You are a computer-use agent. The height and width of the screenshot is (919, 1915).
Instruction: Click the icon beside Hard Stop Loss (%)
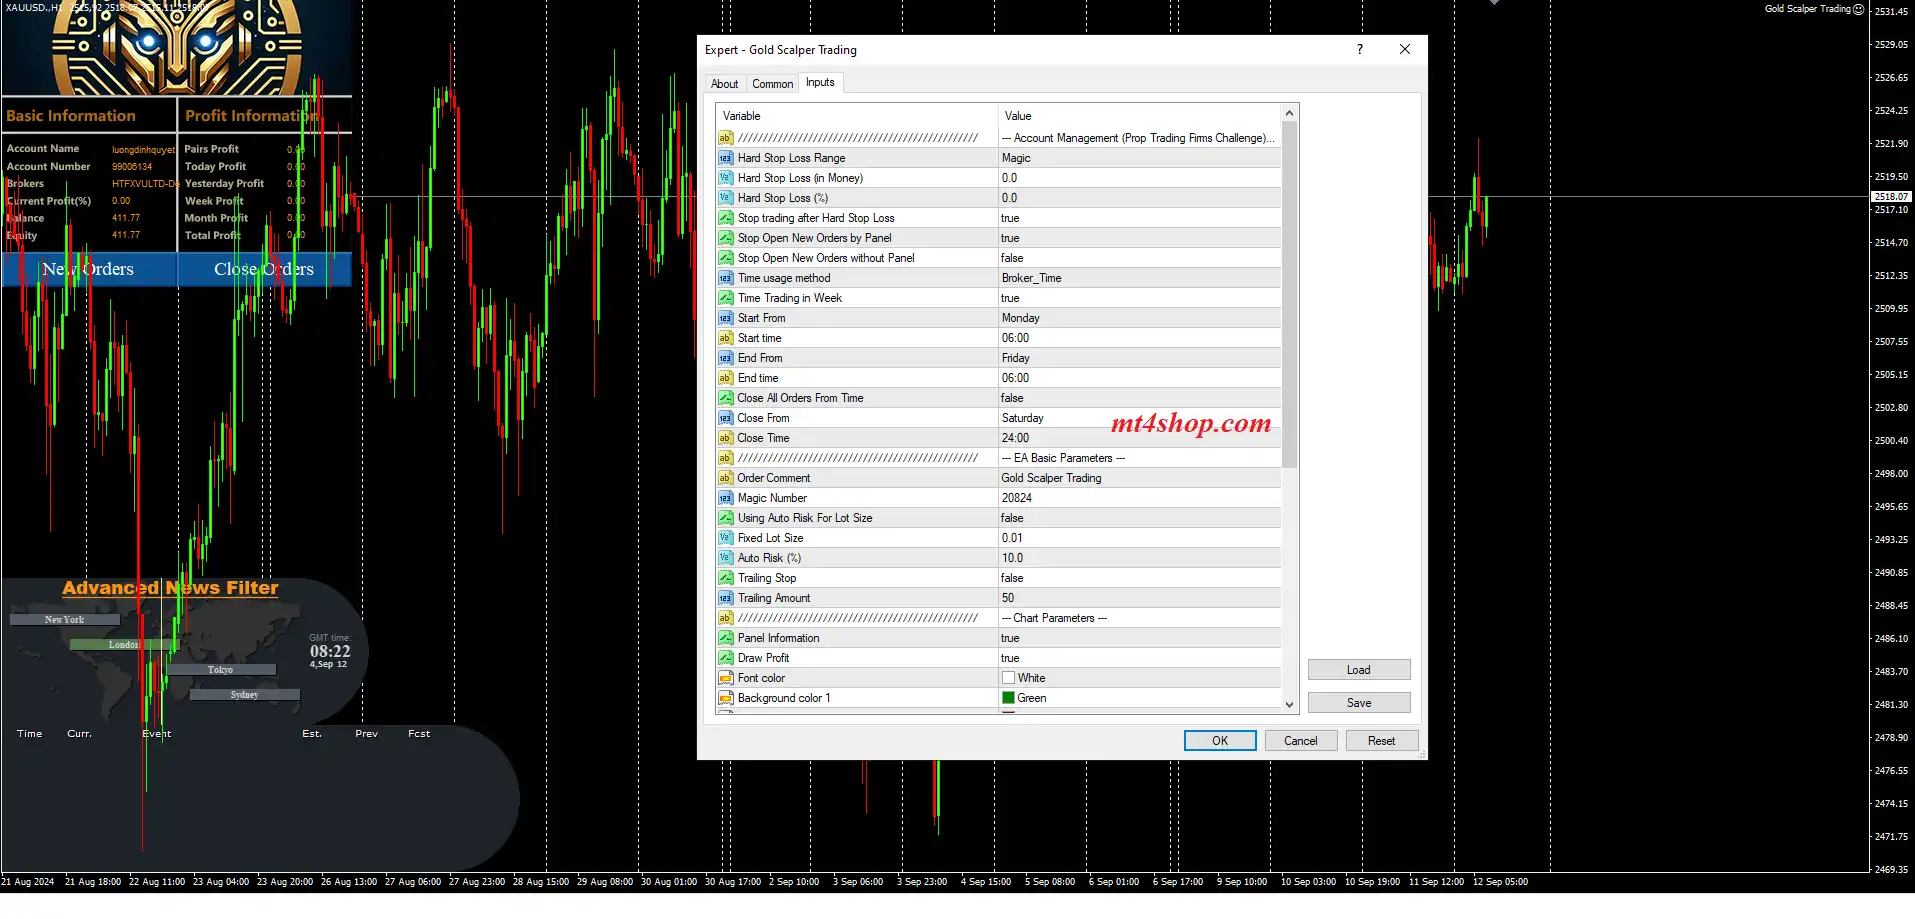pos(726,198)
